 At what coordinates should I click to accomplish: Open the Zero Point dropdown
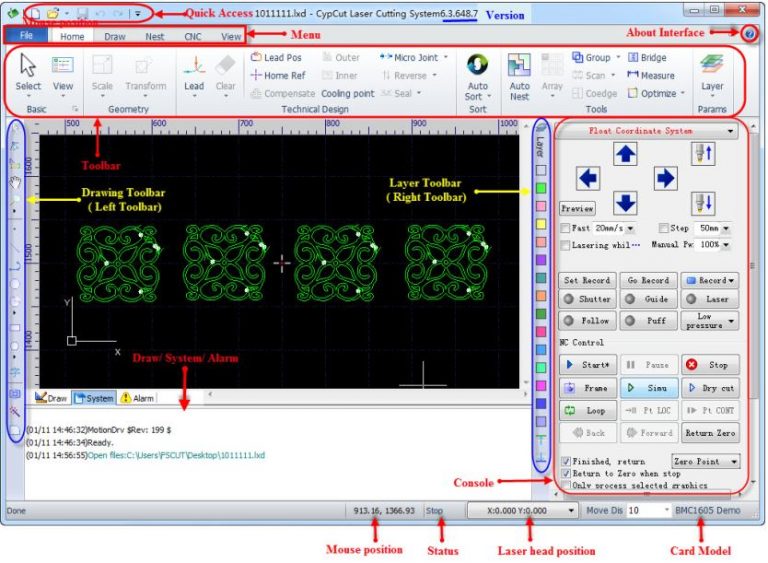coord(707,462)
